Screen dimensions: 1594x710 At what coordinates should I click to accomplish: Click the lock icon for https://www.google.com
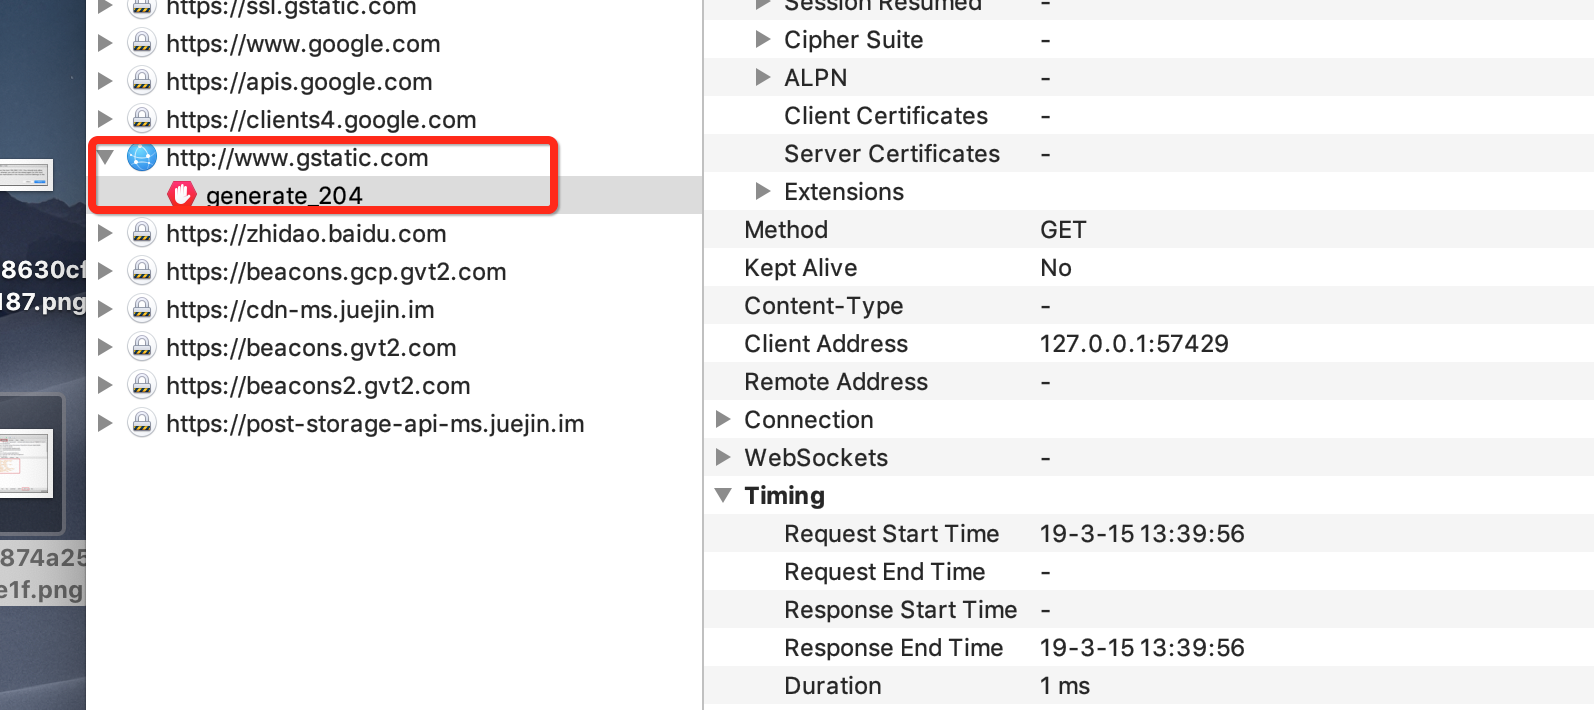tap(142, 43)
